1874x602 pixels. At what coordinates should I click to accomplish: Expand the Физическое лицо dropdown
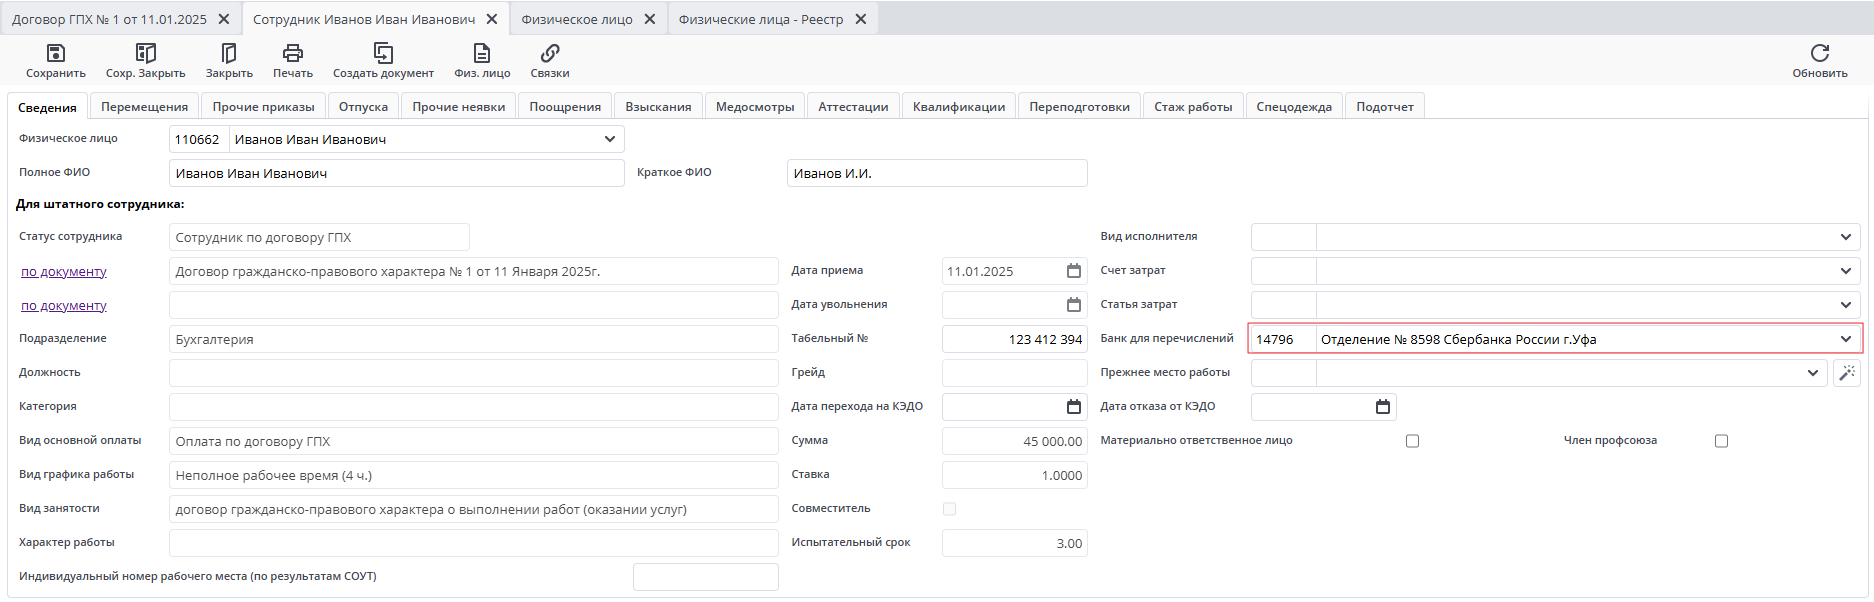click(610, 140)
